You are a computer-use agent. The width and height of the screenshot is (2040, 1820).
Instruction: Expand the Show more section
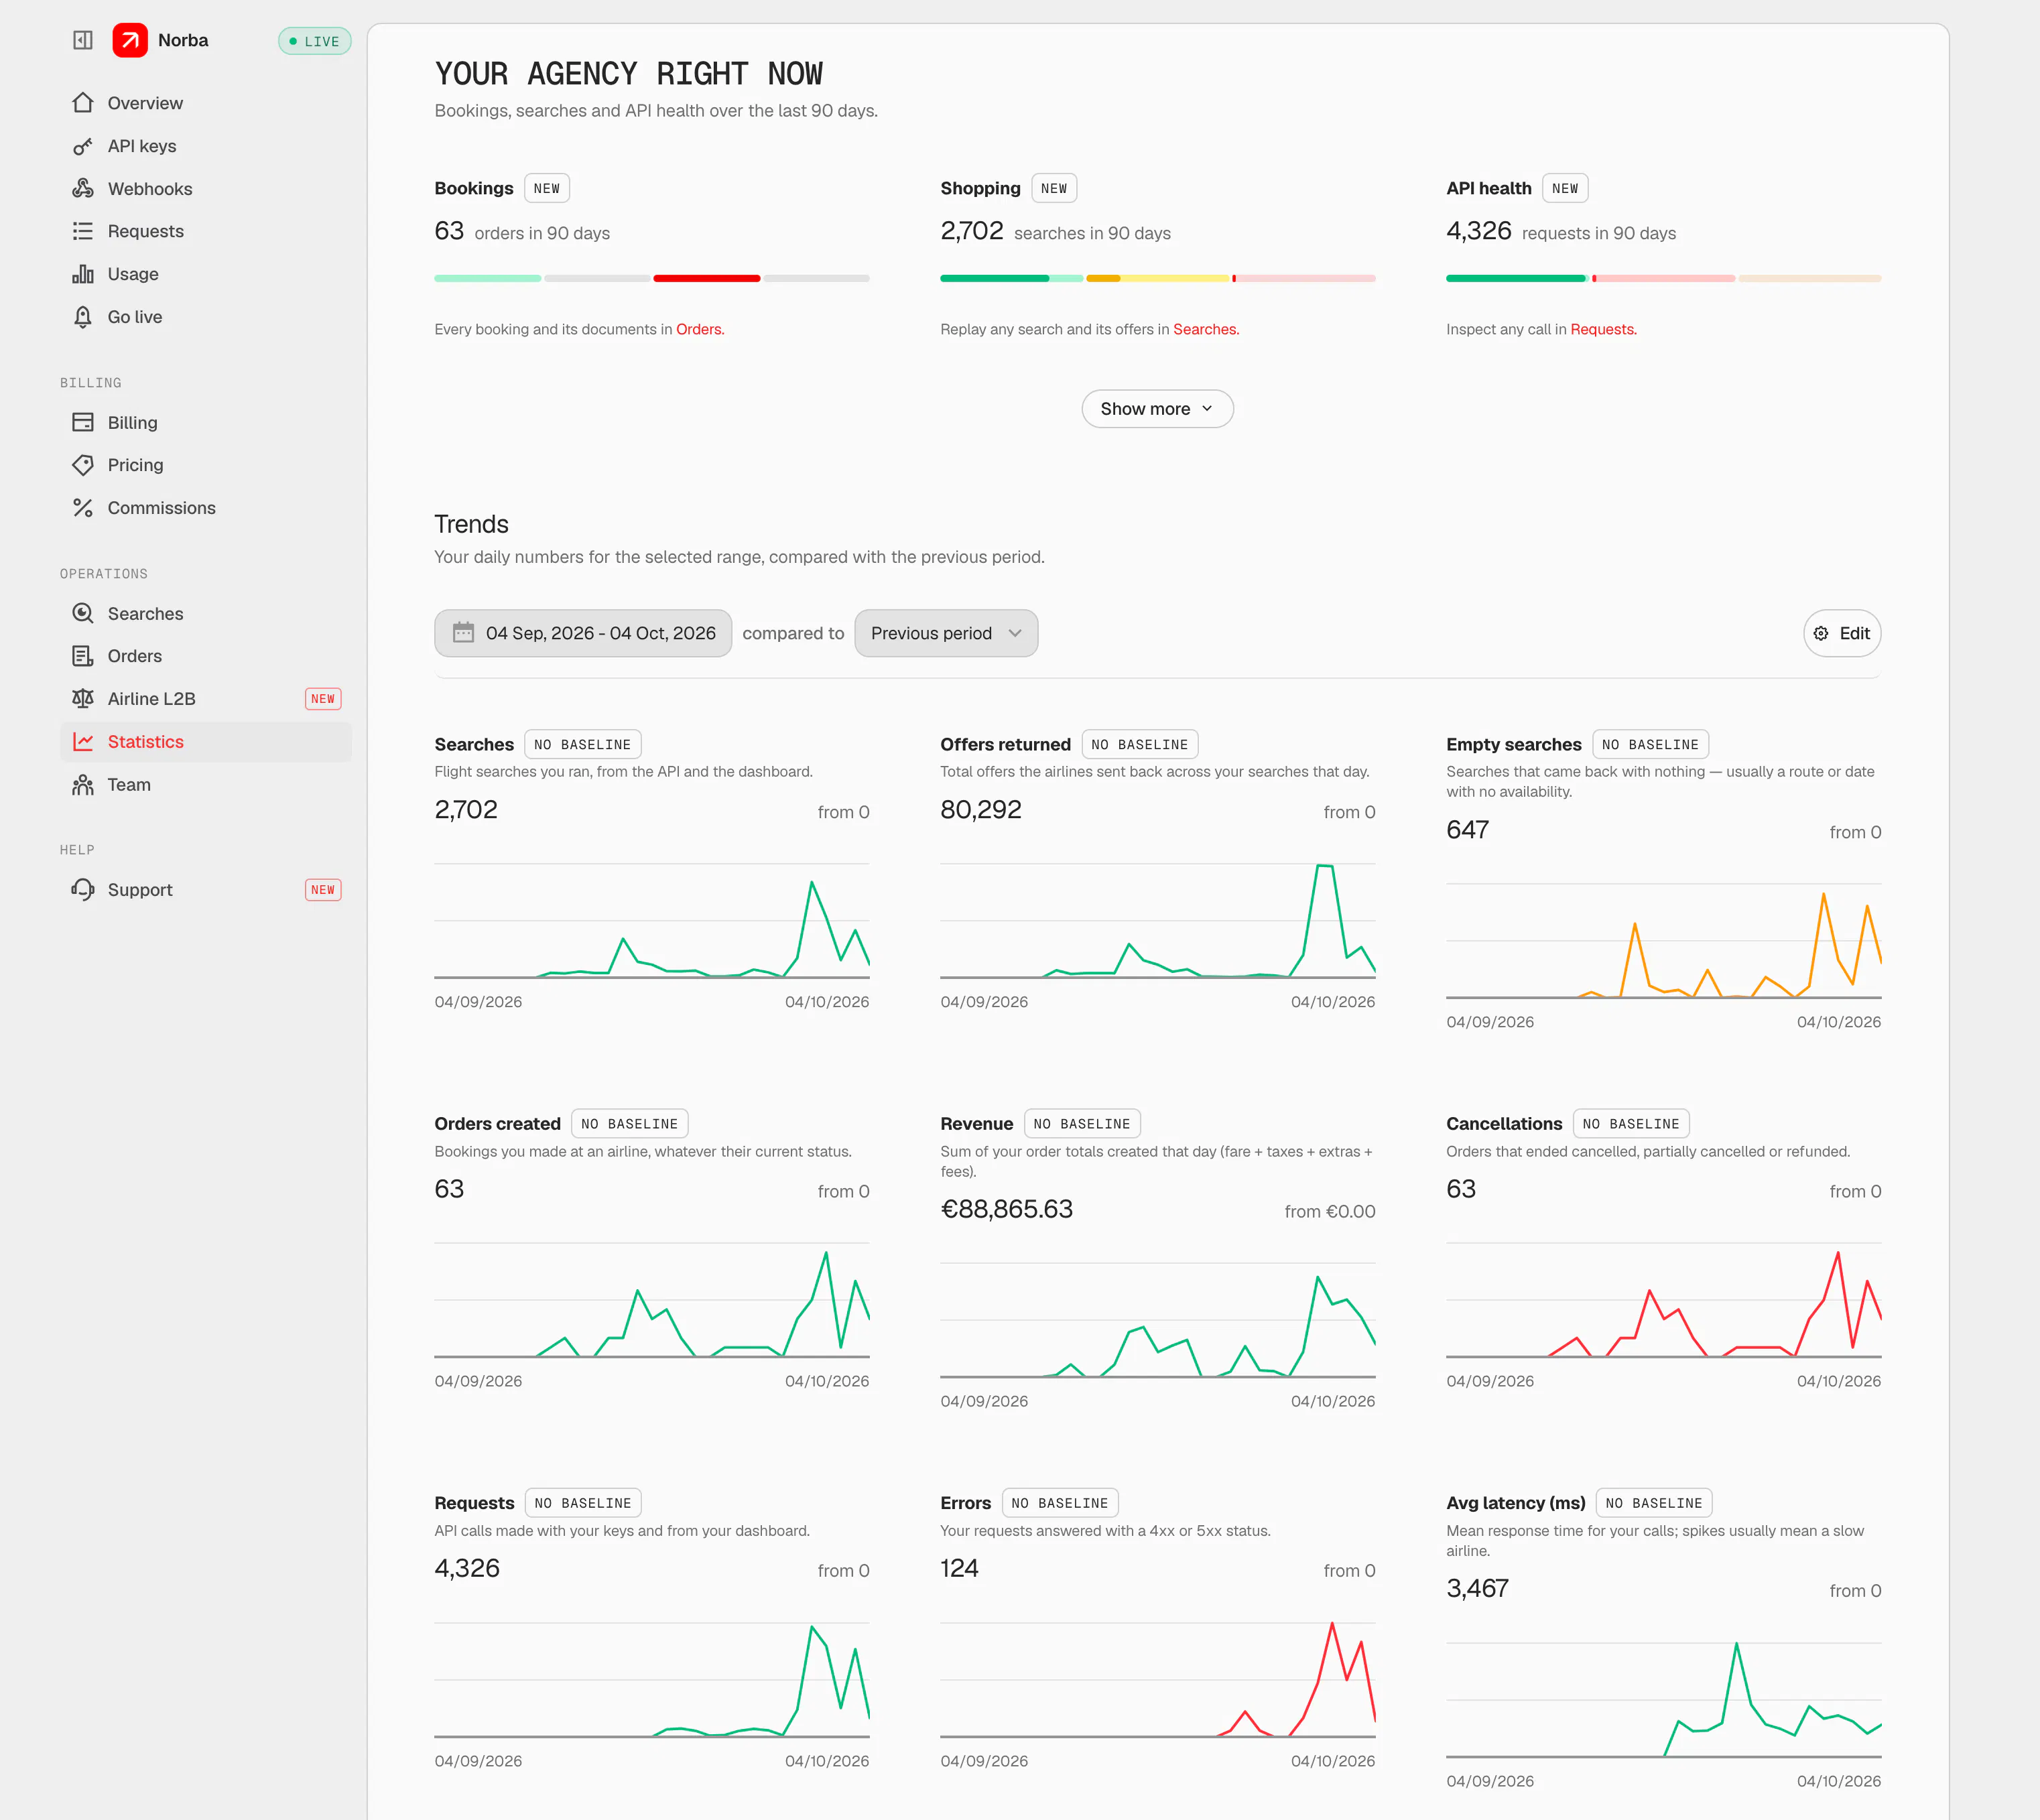pyautogui.click(x=1157, y=409)
